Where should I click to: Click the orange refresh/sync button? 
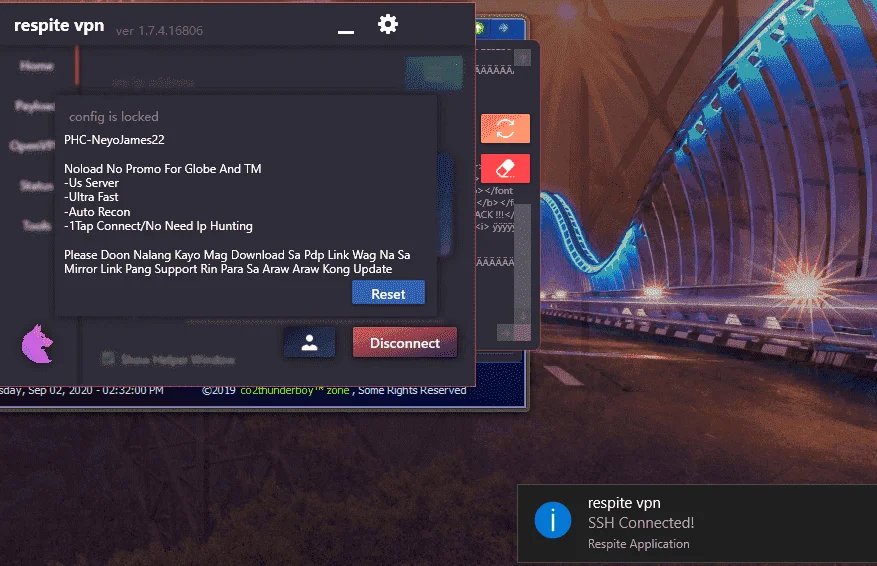tap(505, 129)
